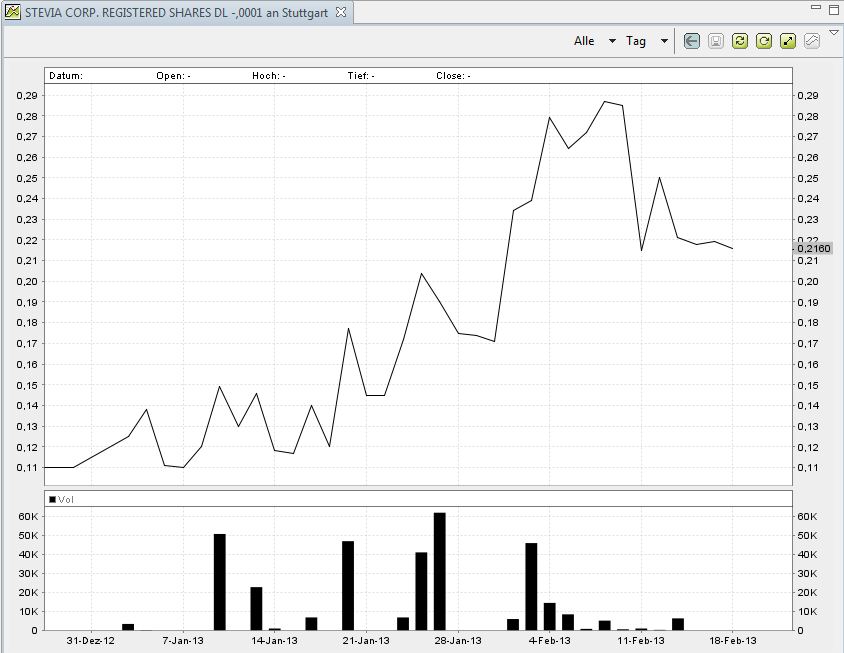Viewport: 844px width, 653px height.
Task: Click the Vol legend square in volume panel
Action: click(53, 497)
